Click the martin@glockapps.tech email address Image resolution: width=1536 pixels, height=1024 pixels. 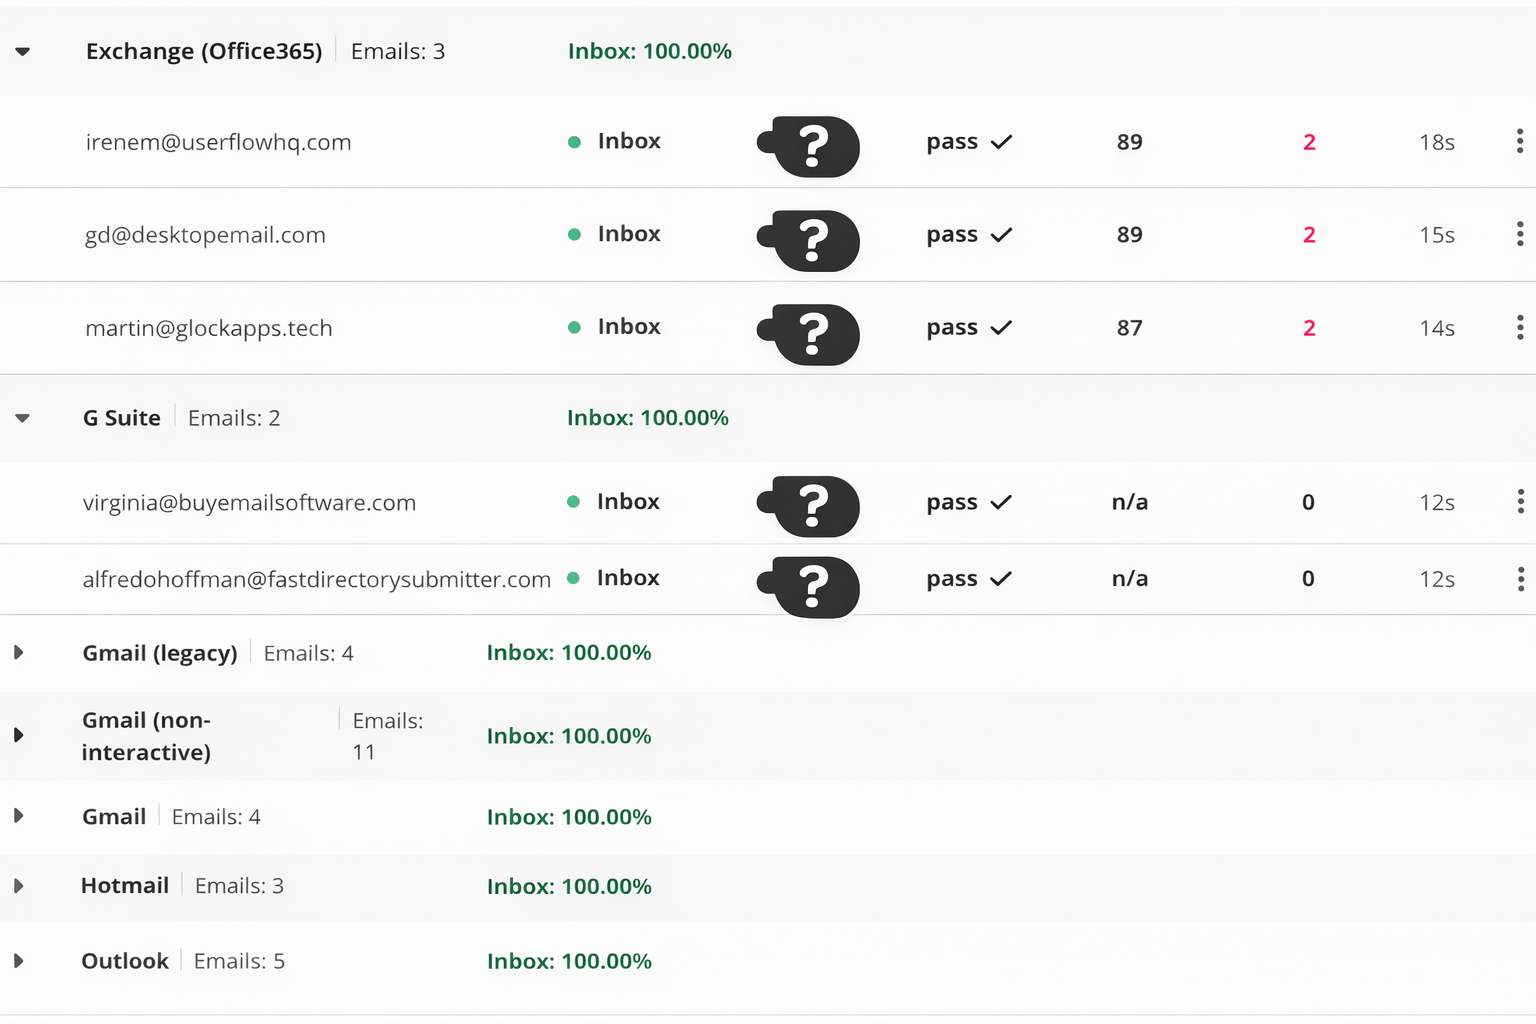[208, 328]
